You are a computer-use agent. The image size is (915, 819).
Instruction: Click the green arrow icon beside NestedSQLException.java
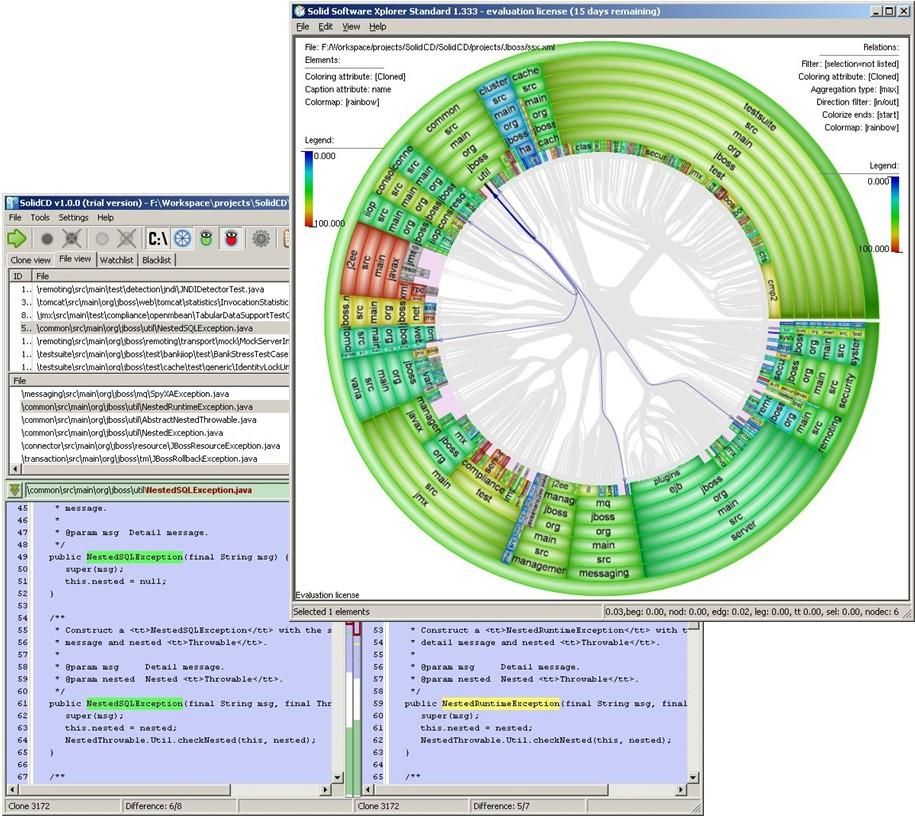point(12,489)
